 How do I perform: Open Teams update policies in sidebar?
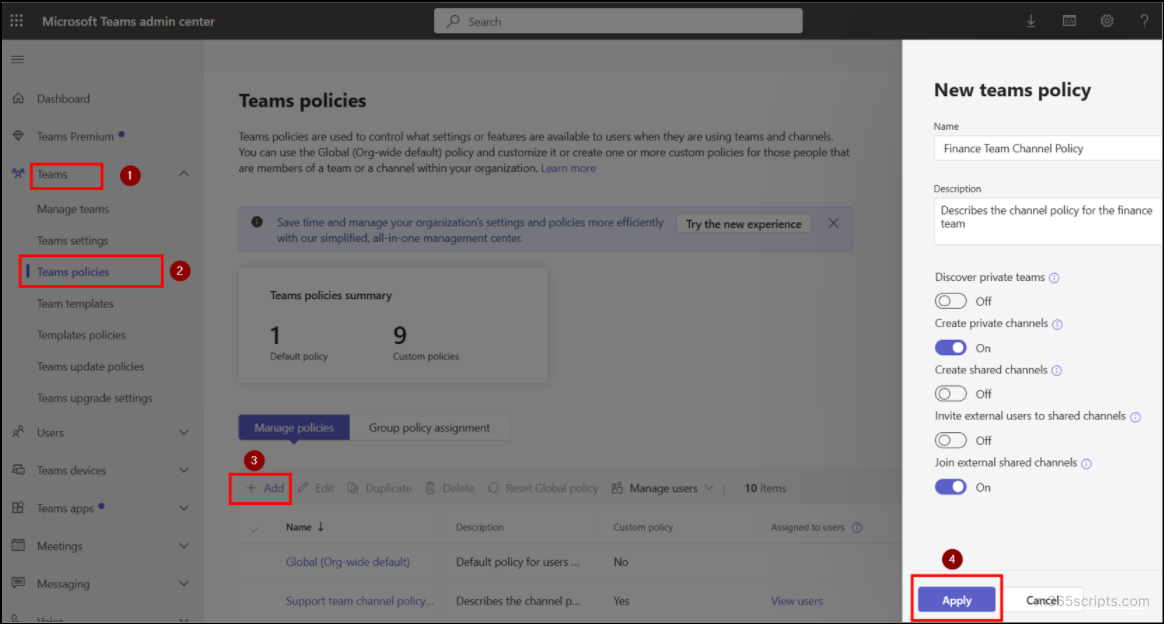(91, 367)
